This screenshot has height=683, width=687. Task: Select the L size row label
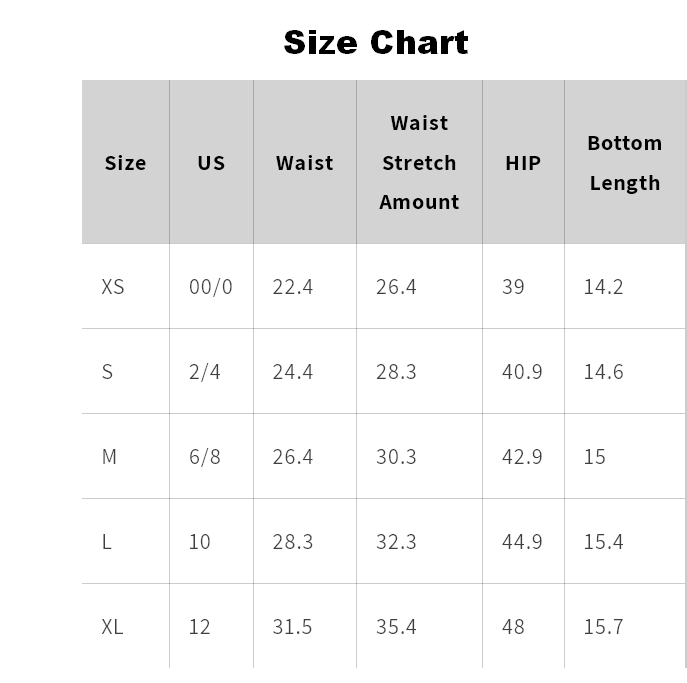point(106,542)
